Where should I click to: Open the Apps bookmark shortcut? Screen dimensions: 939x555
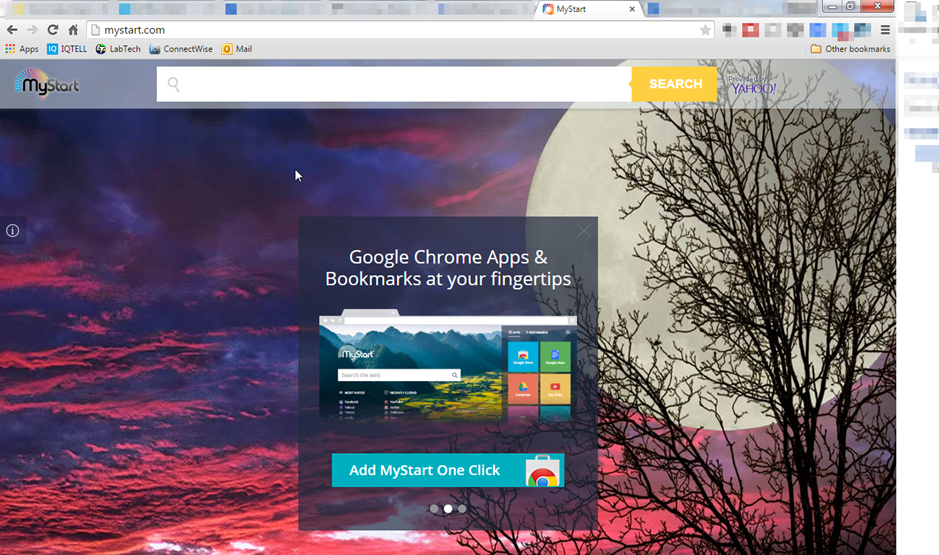(22, 49)
